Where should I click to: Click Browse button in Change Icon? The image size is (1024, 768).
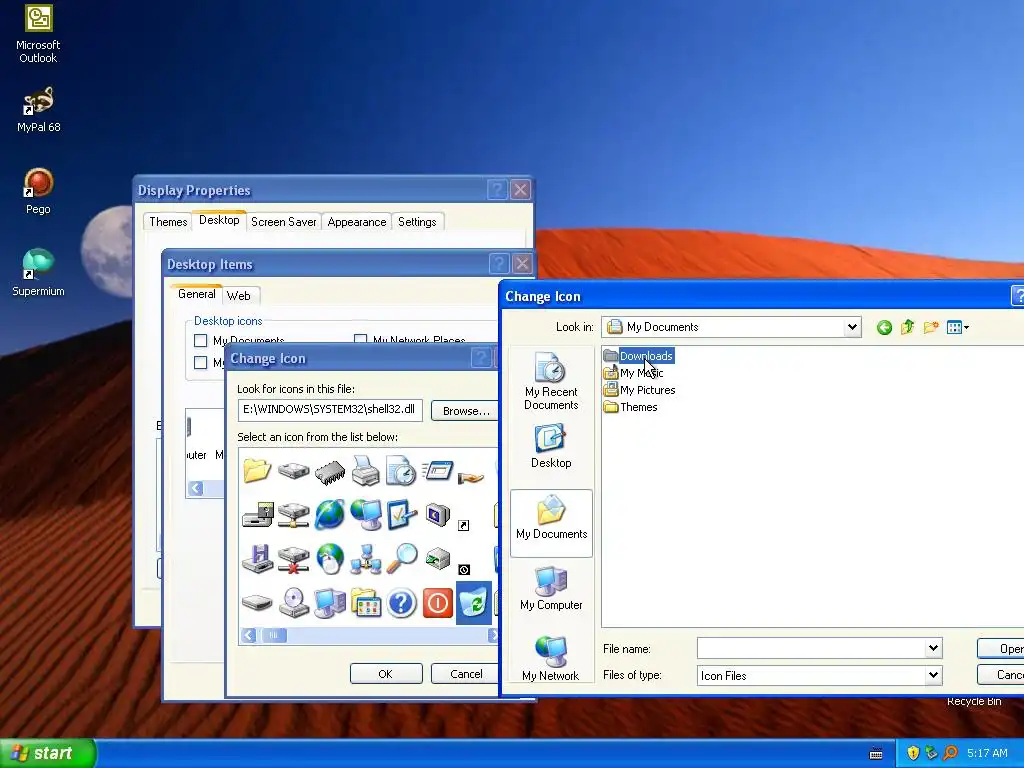(x=465, y=411)
